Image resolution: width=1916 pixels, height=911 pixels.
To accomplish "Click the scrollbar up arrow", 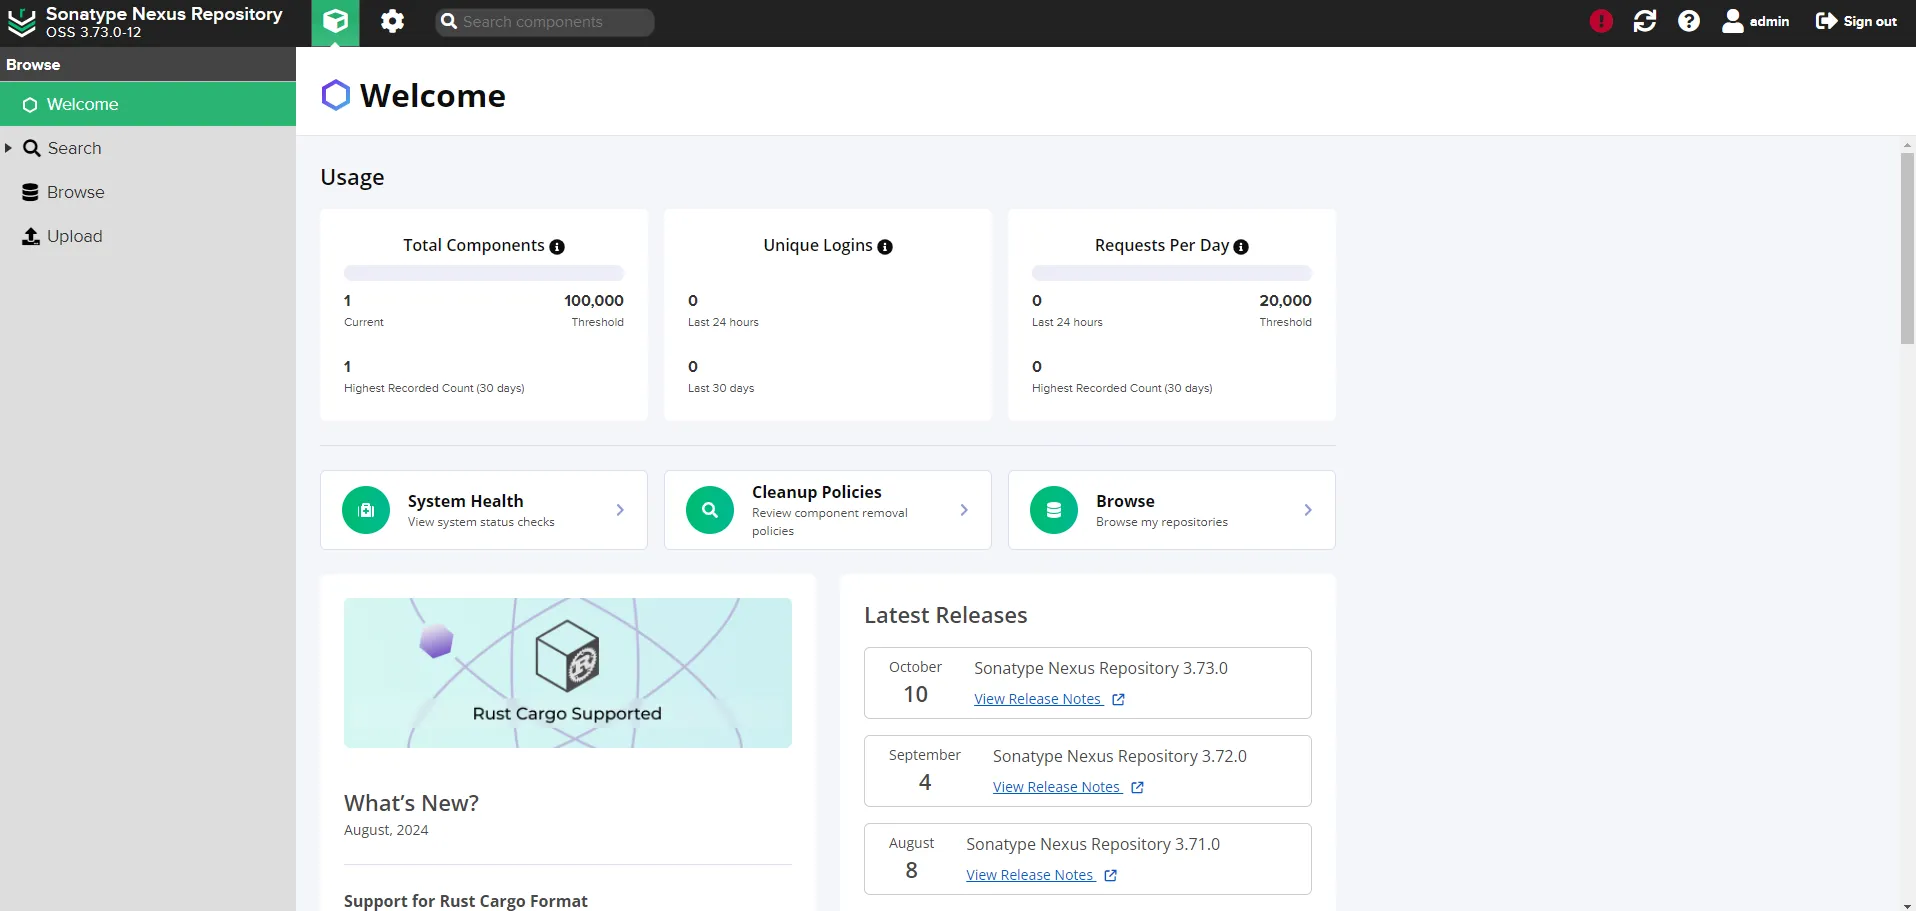I will click(1907, 145).
